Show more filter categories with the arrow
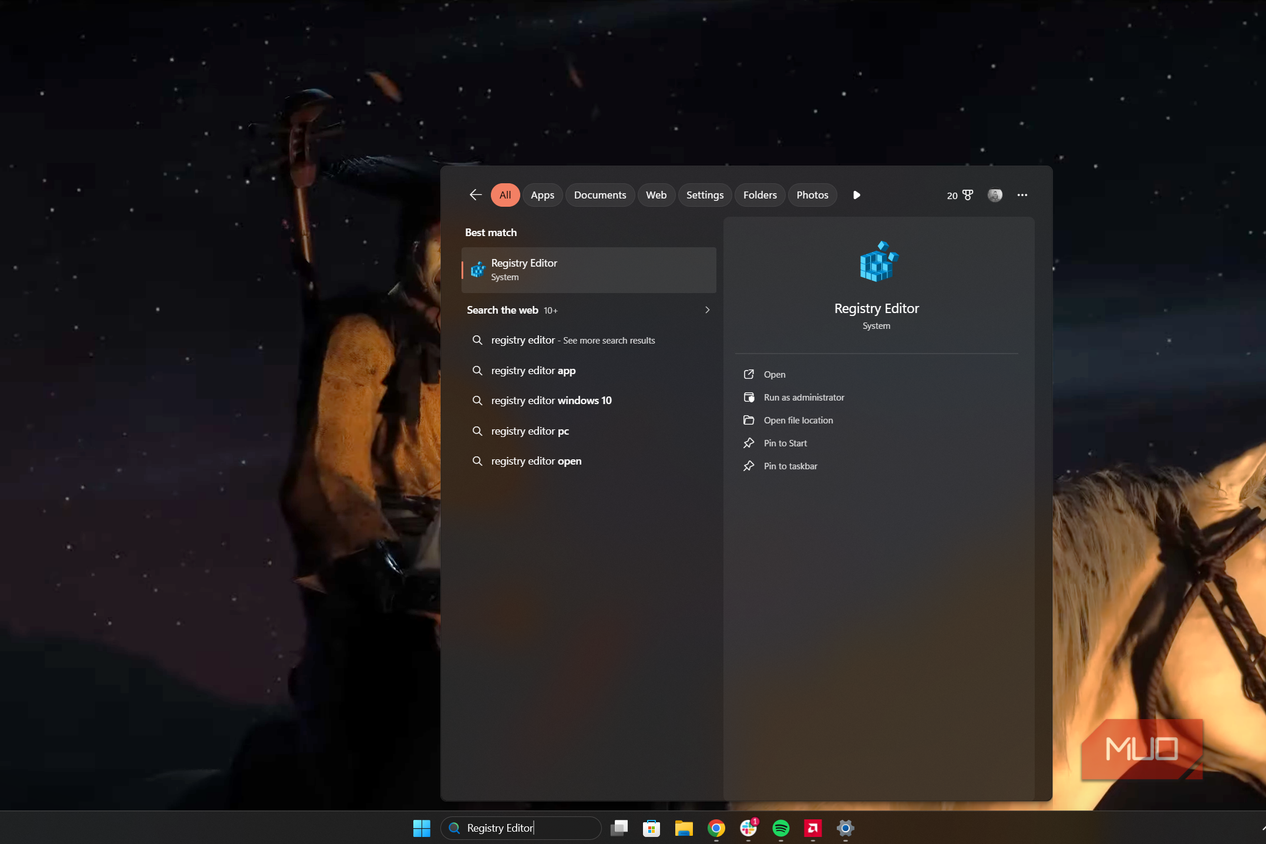The image size is (1266, 844). pos(856,195)
